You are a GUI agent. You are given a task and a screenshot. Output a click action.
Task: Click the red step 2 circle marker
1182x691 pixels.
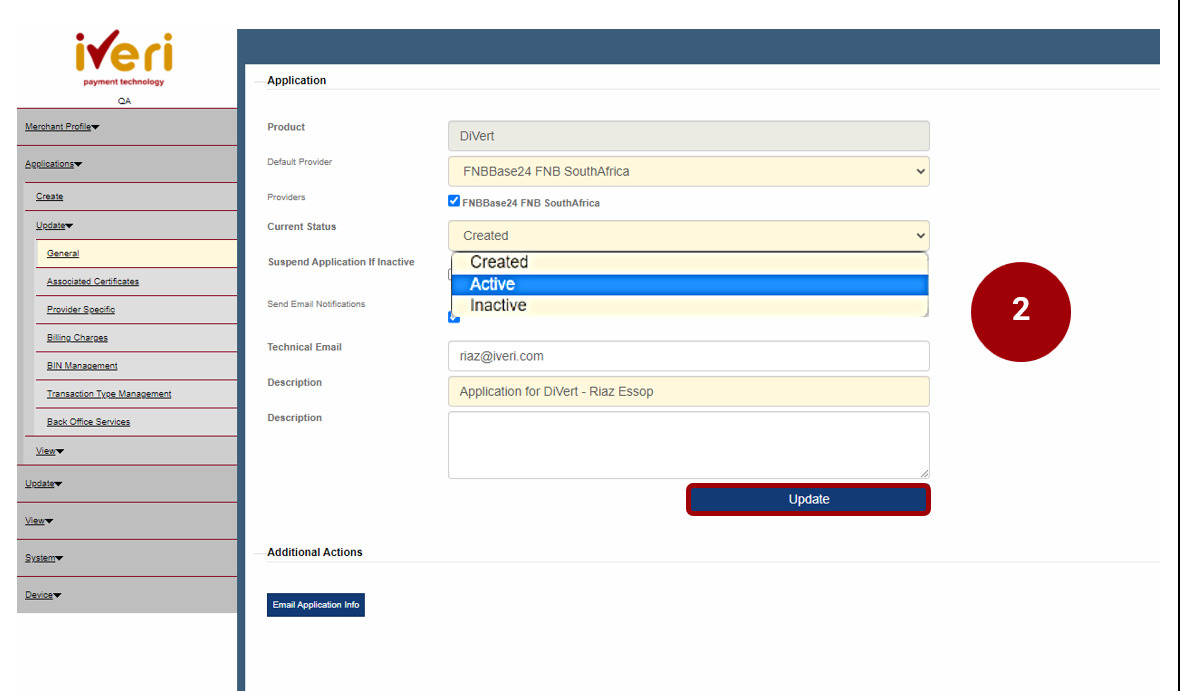1020,311
